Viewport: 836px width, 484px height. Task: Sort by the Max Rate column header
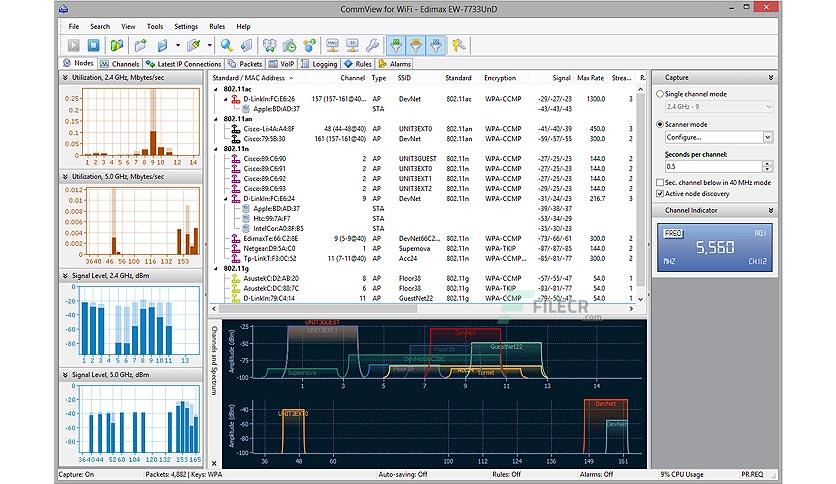click(x=590, y=78)
